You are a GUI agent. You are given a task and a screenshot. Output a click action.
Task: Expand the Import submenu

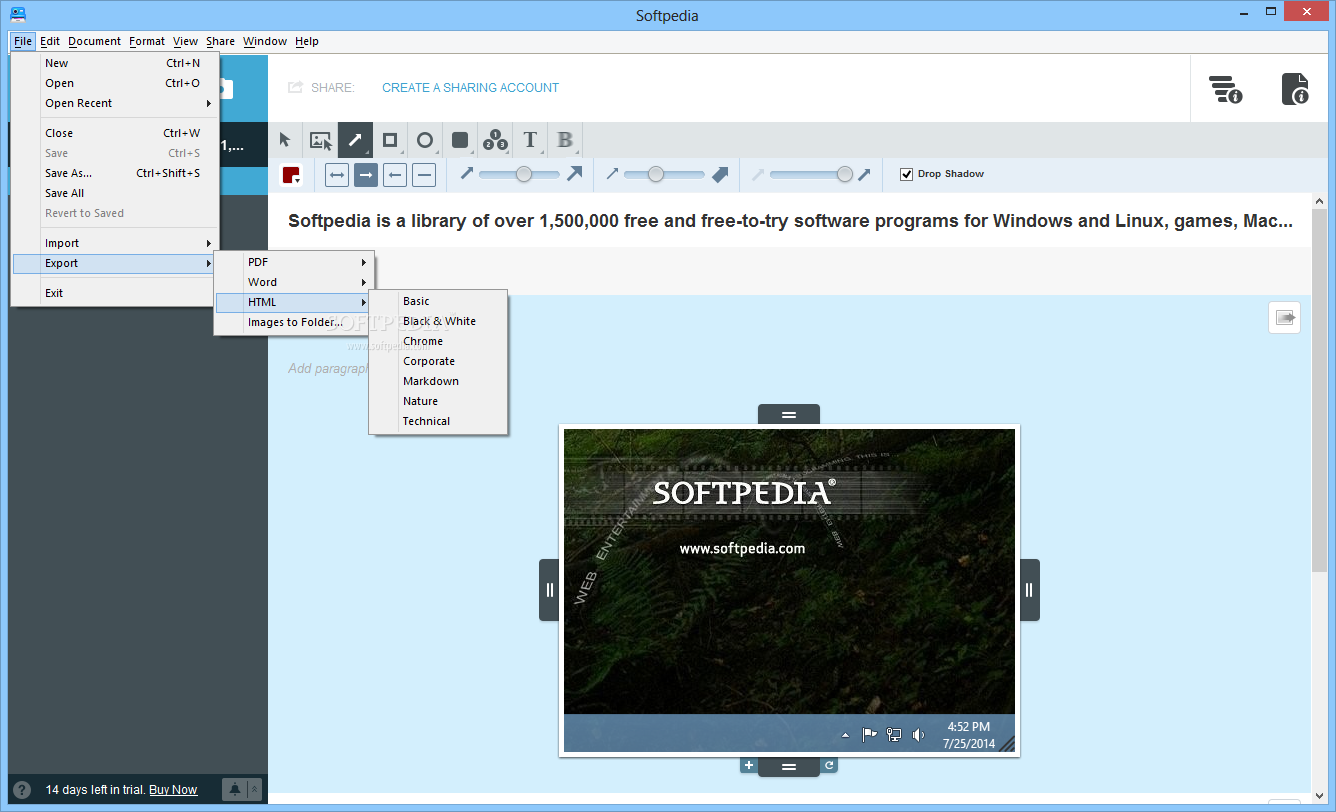click(x=115, y=243)
